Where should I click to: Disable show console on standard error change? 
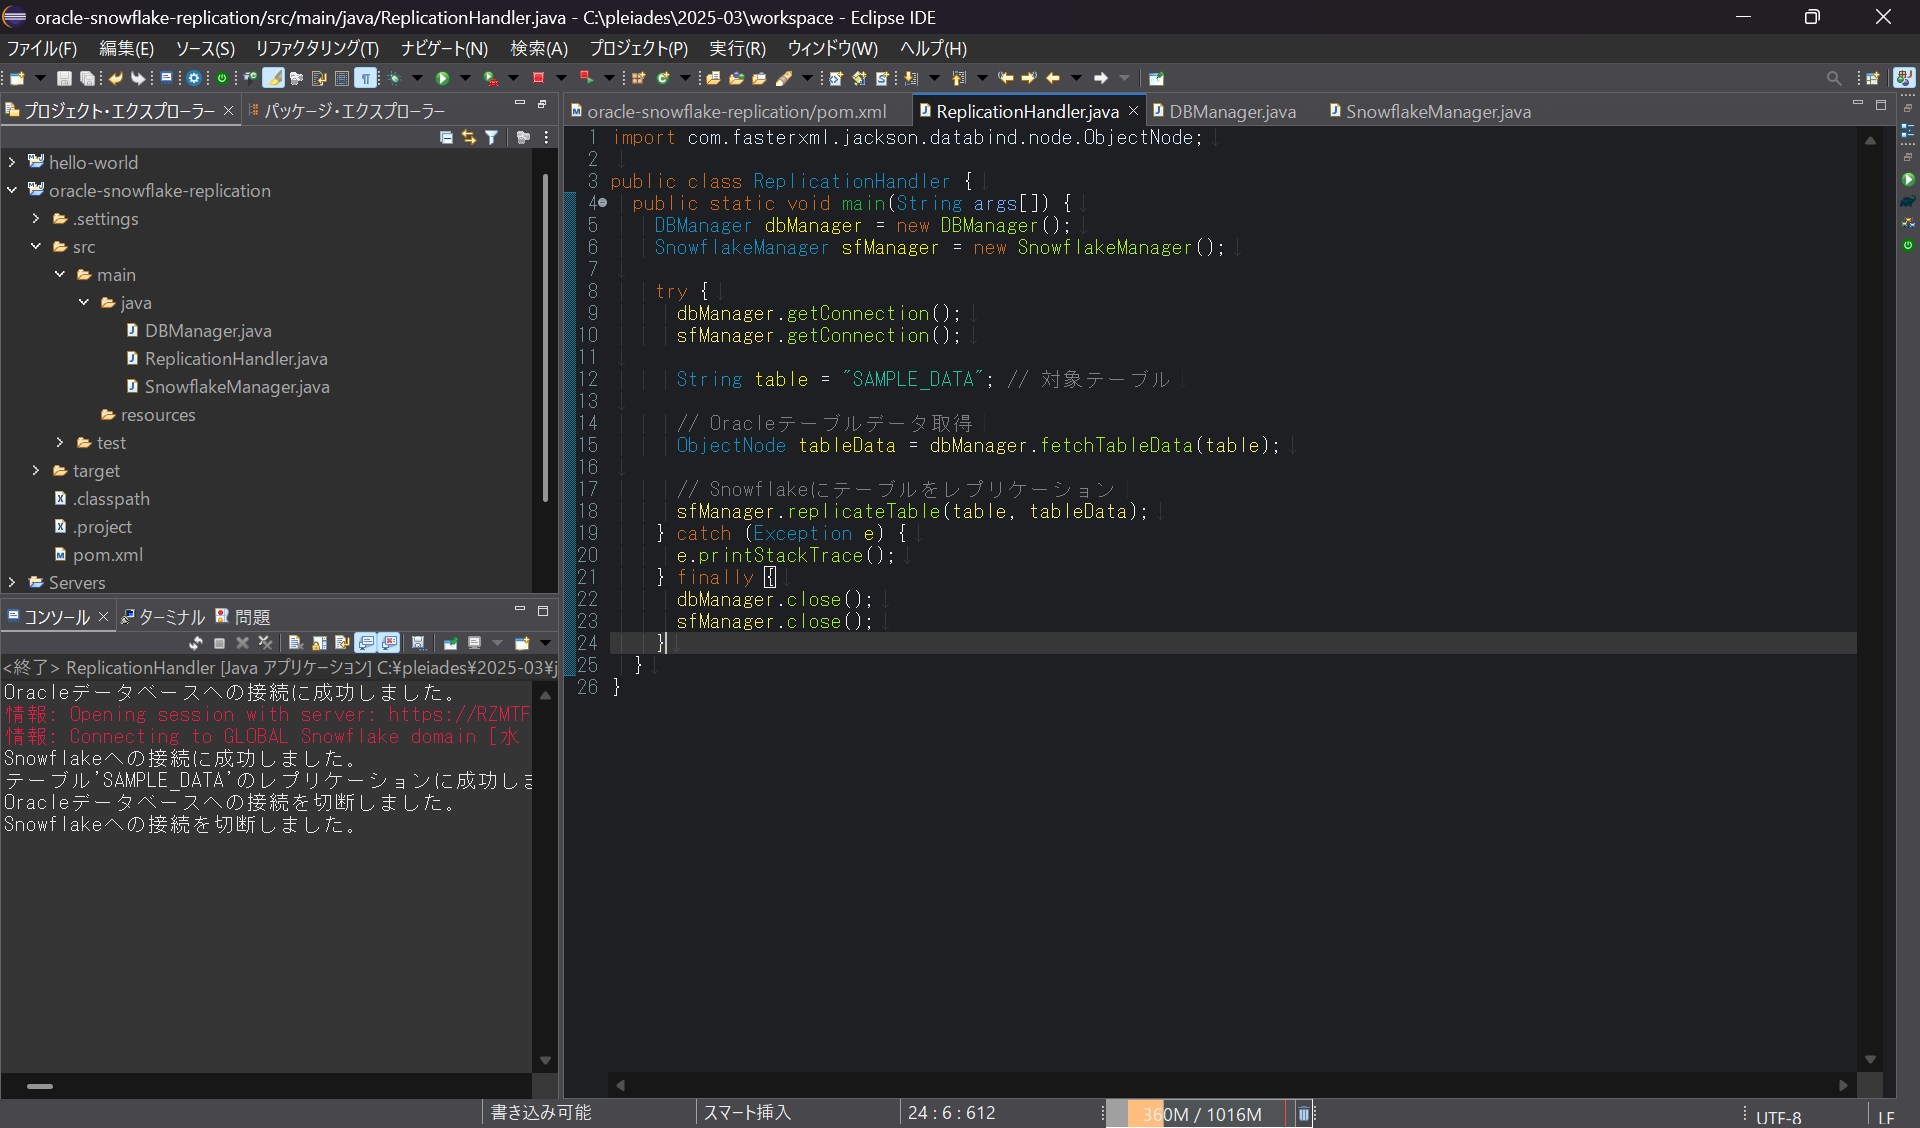pyautogui.click(x=388, y=643)
